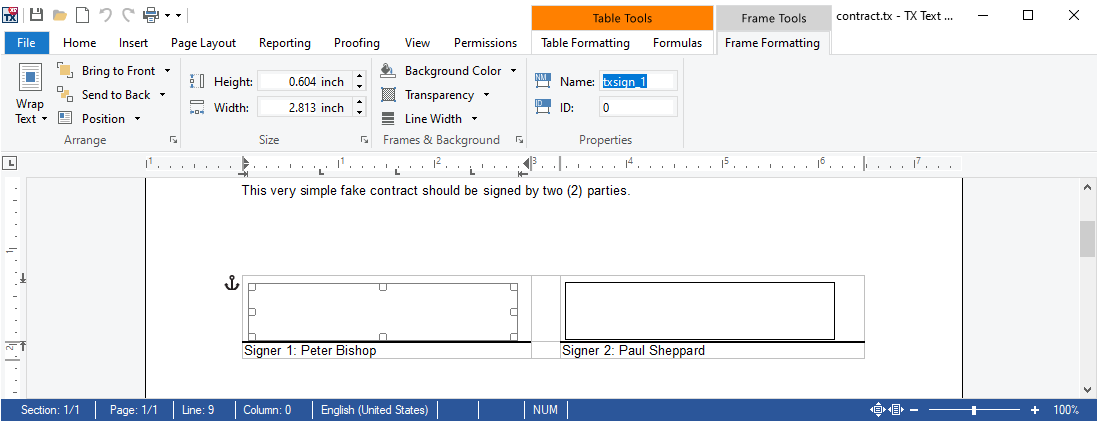Expand the Send to Back dropdown arrow
Viewport: 1098px width, 422px height.
point(162,94)
